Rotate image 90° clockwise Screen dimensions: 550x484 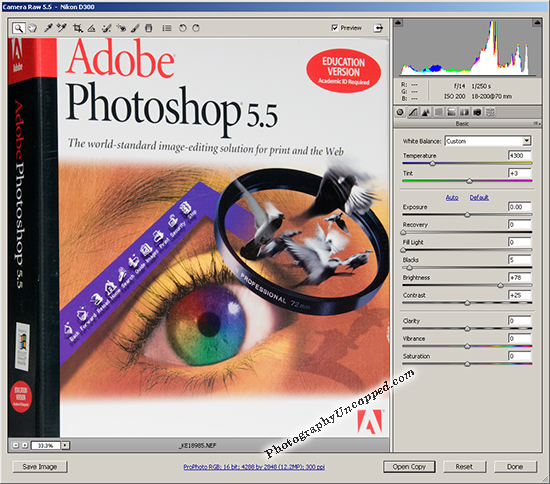pyautogui.click(x=196, y=28)
